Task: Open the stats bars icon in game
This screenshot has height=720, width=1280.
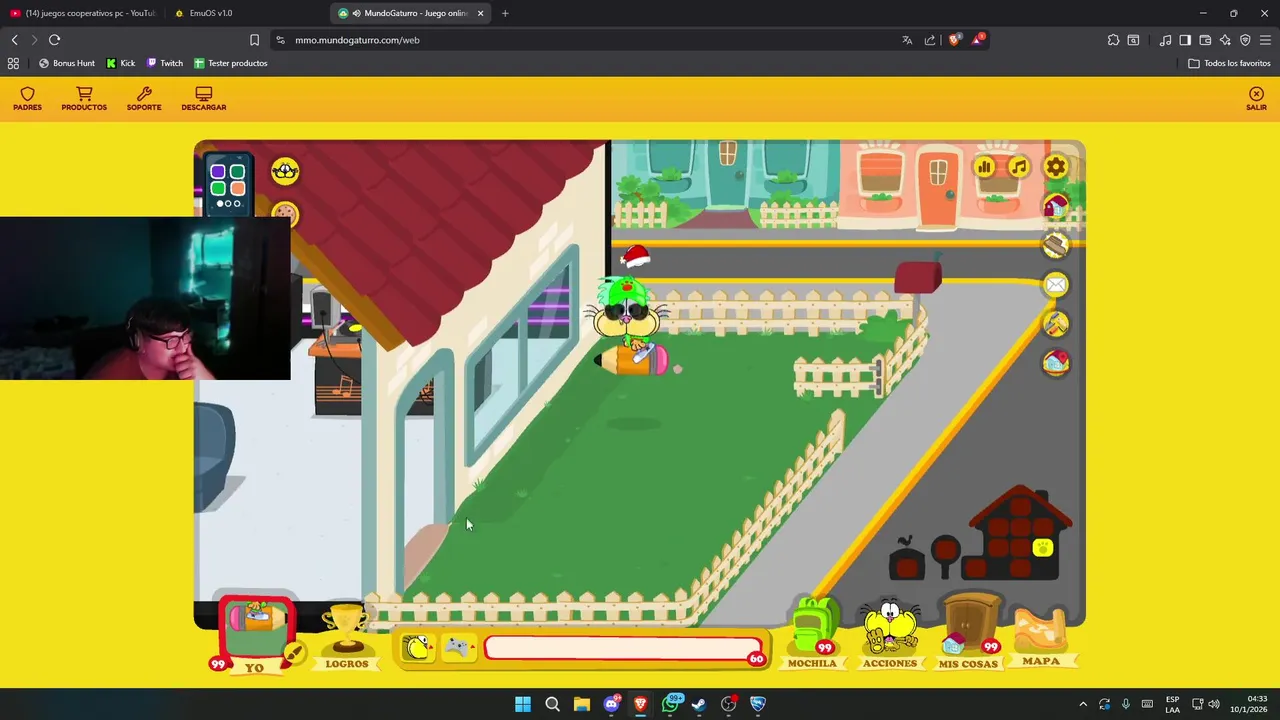Action: point(985,167)
